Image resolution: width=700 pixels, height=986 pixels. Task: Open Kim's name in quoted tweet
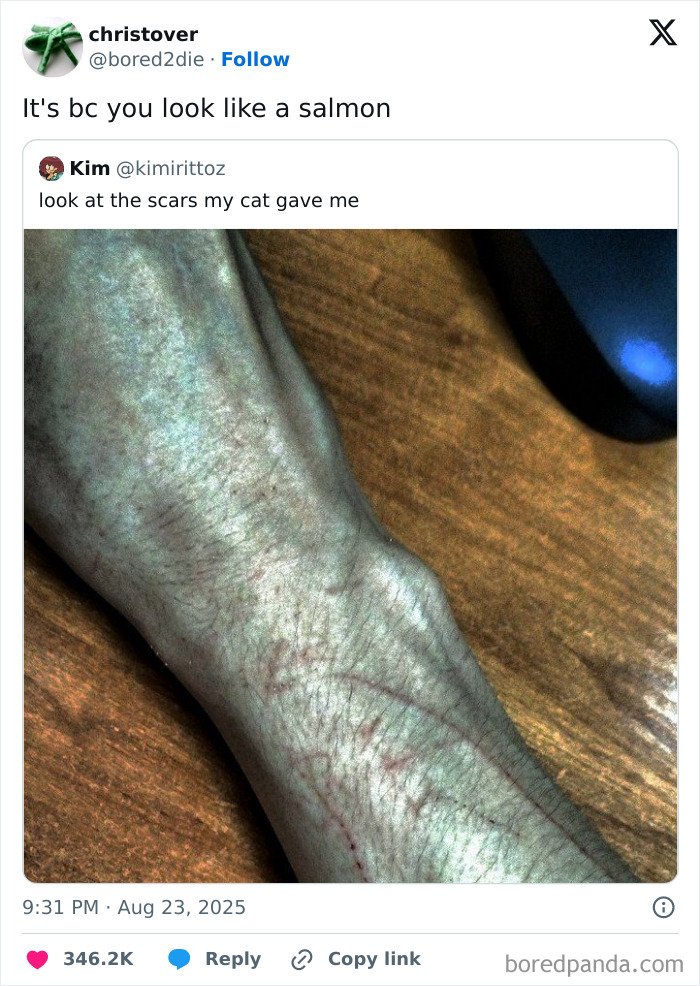(90, 169)
